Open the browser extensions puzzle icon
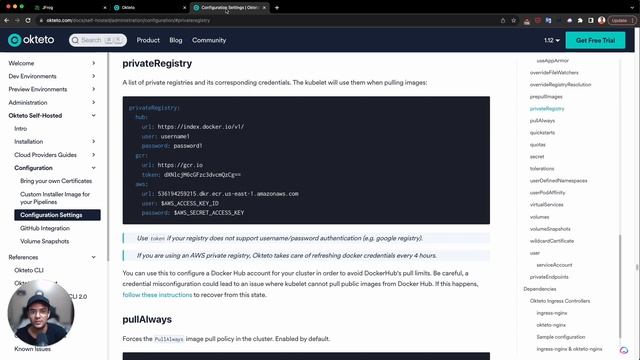Image resolution: width=640 pixels, height=360 pixels. click(x=580, y=20)
